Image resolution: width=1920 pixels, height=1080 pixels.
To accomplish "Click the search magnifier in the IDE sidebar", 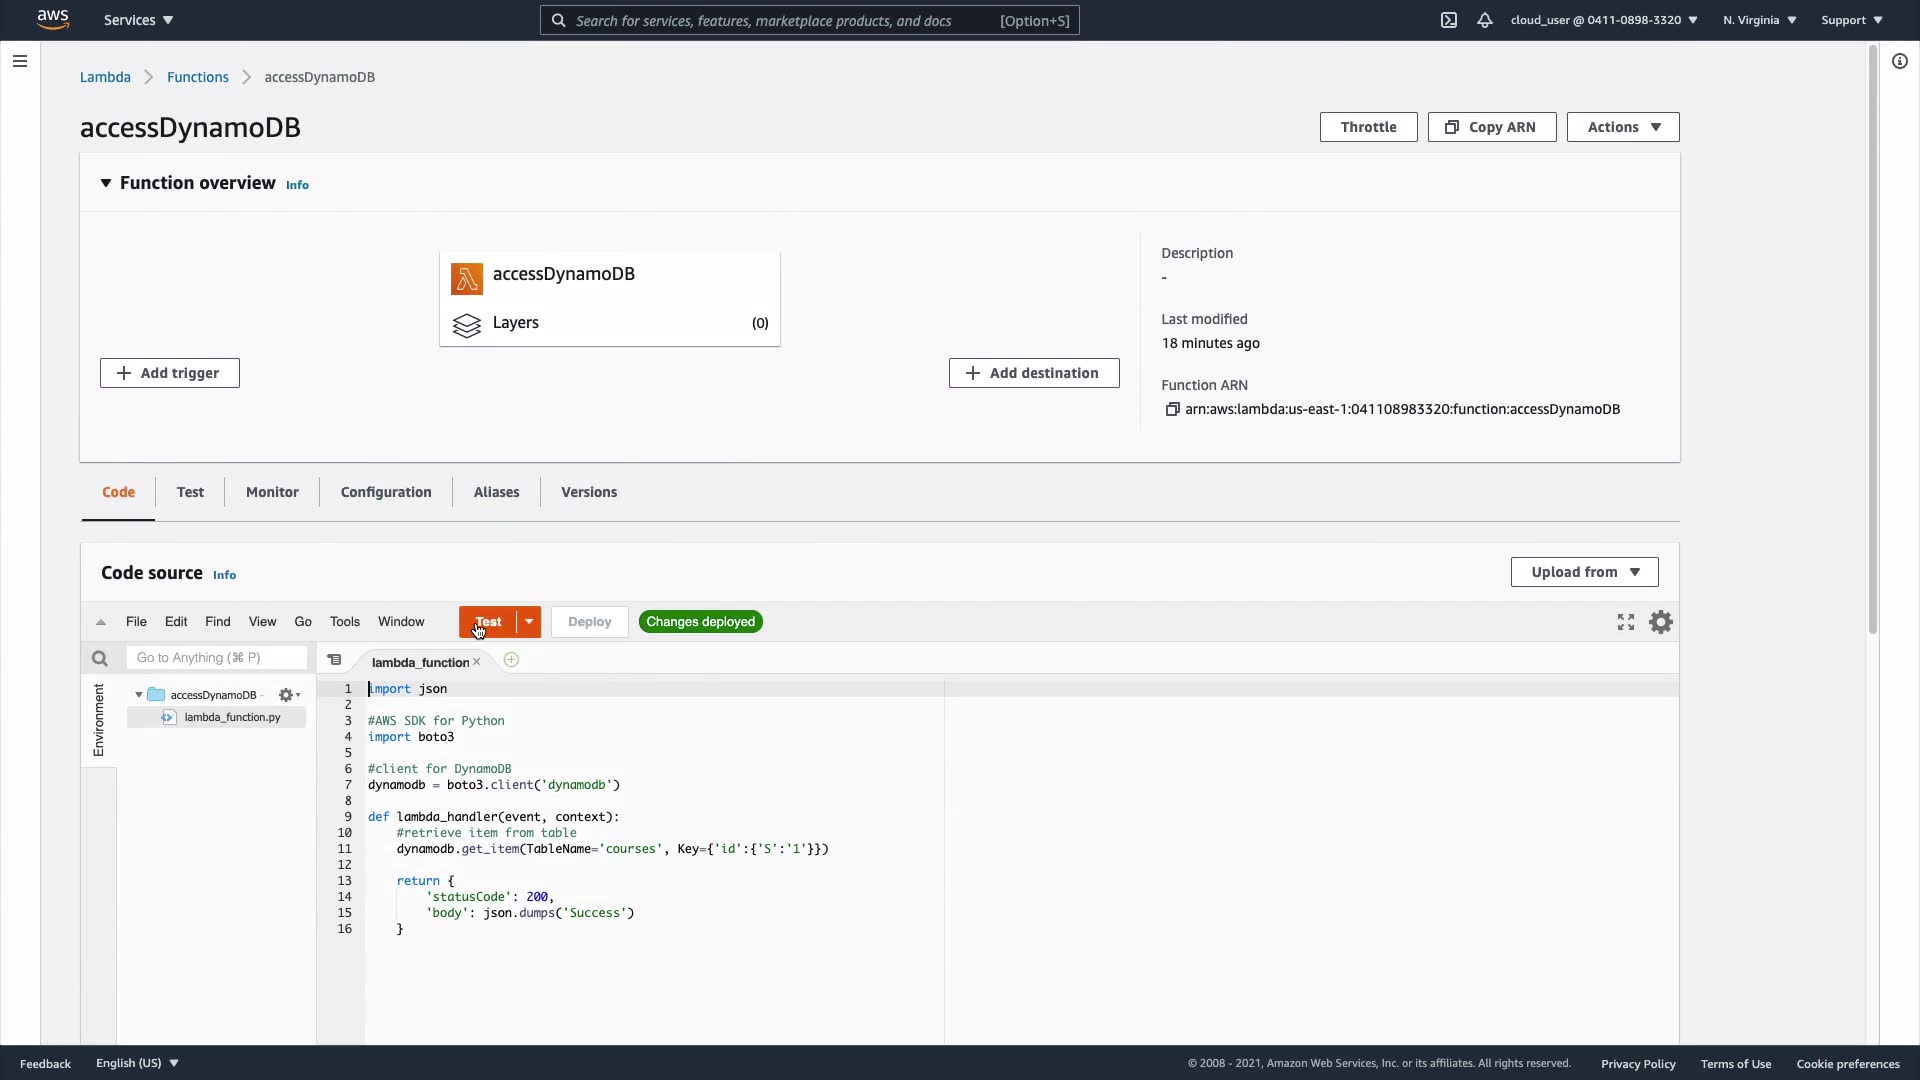I will point(99,658).
